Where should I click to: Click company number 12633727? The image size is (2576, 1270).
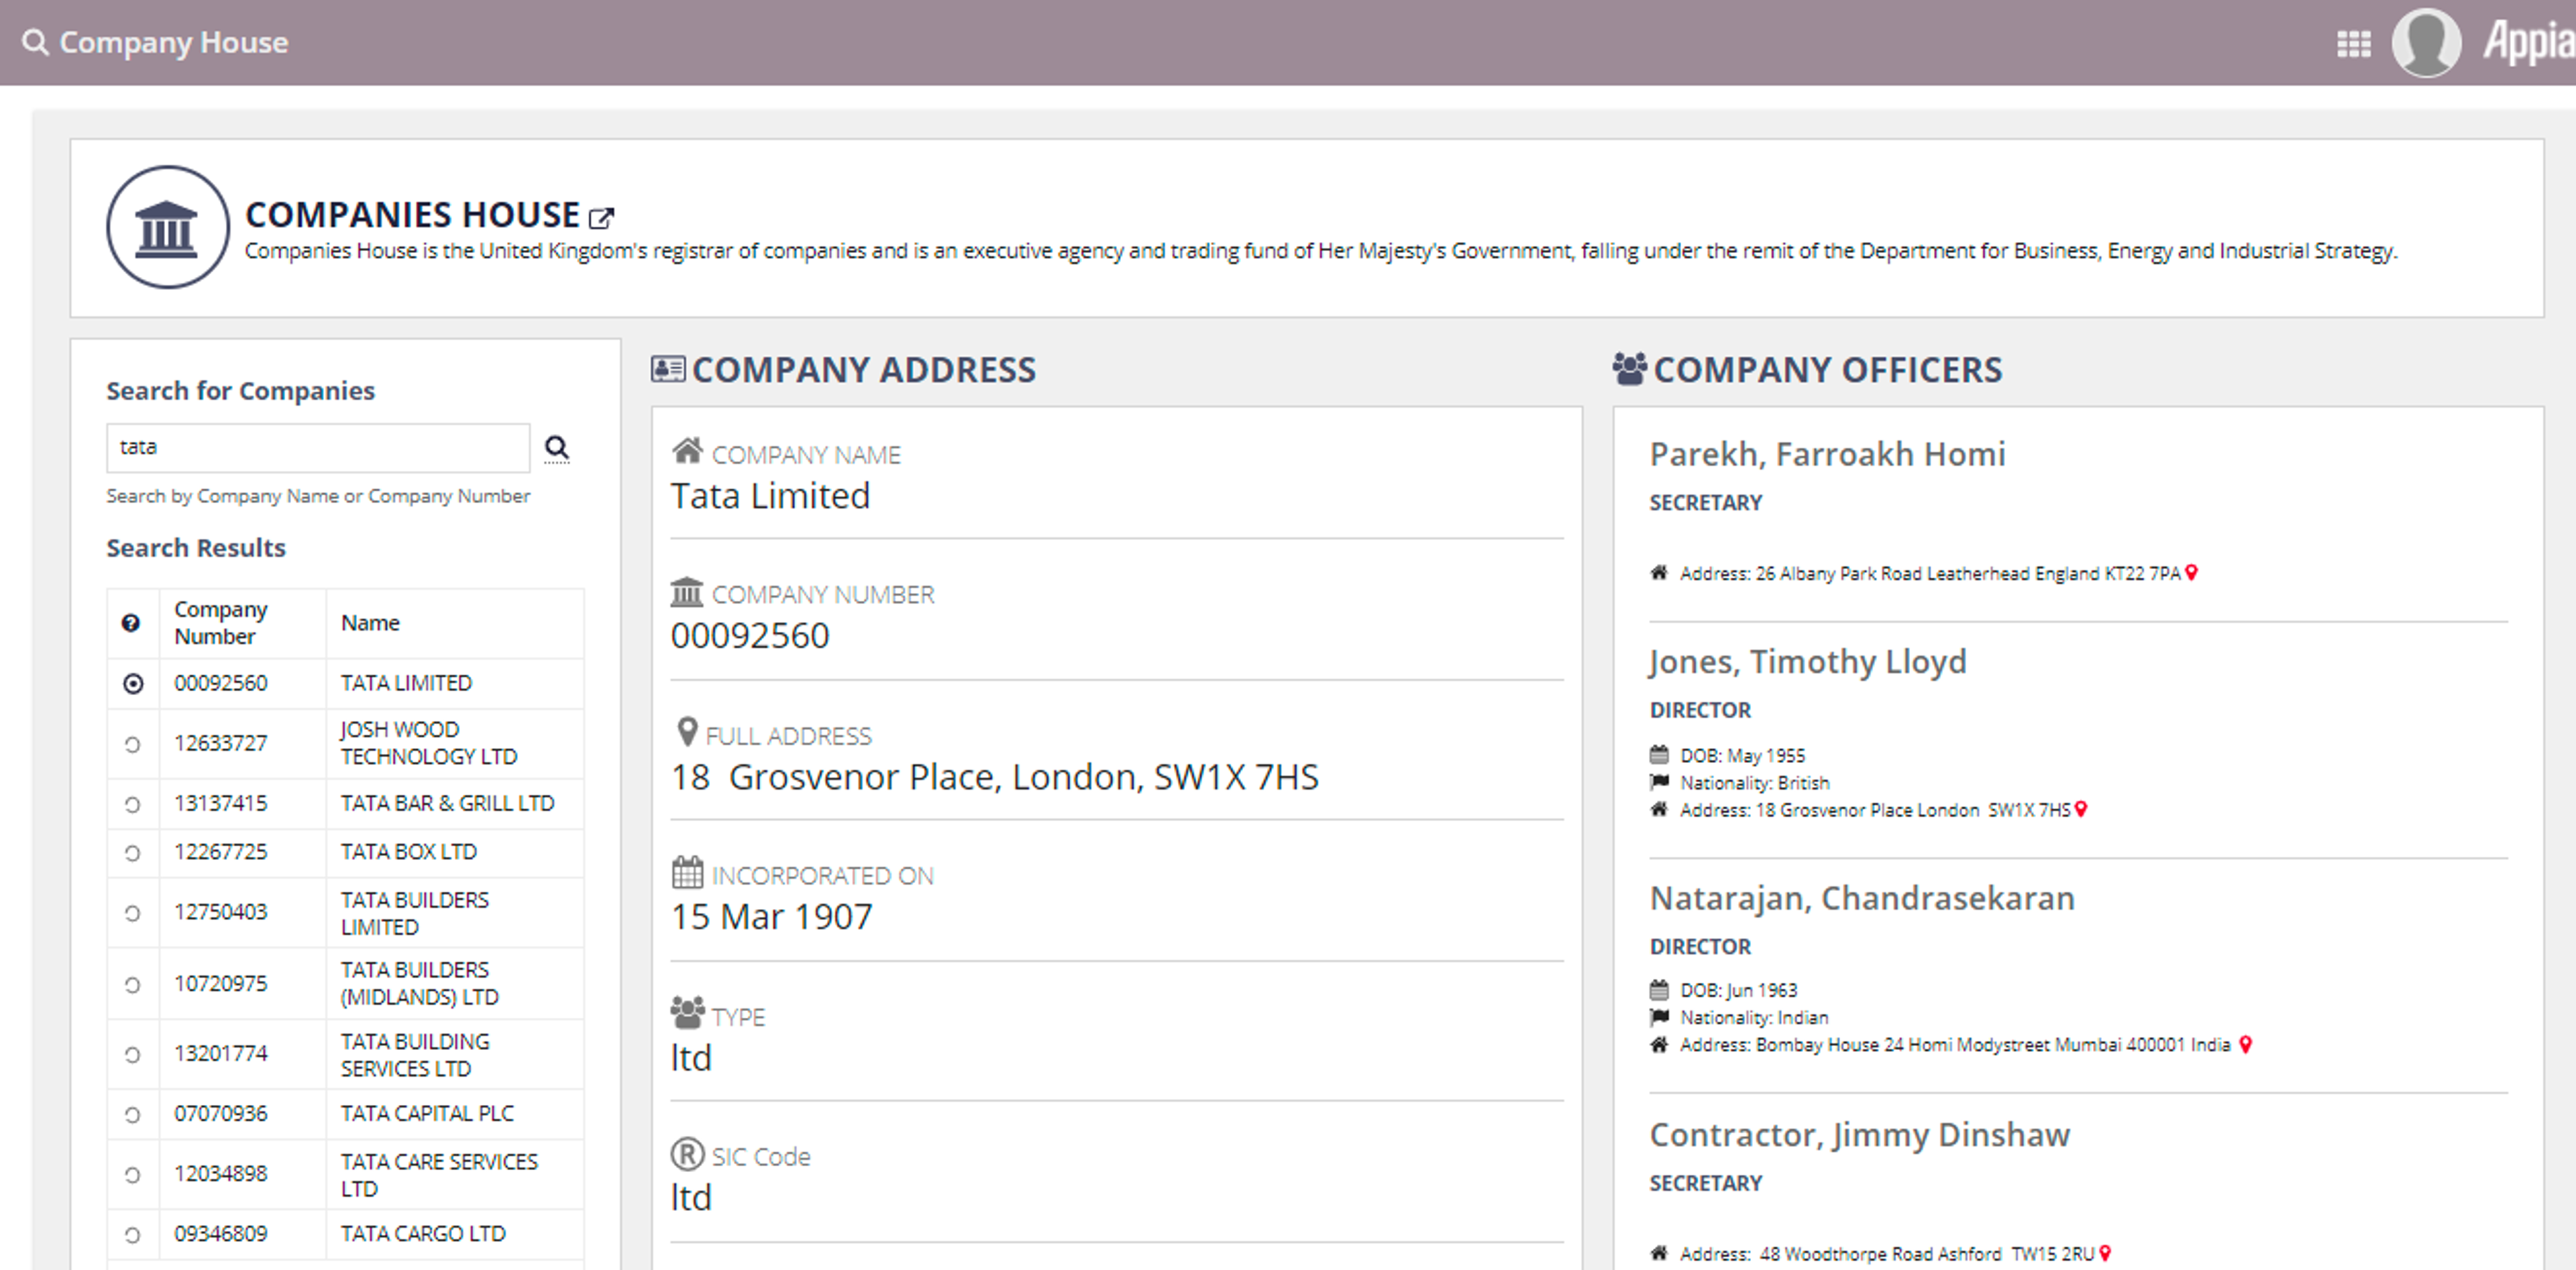(x=221, y=743)
